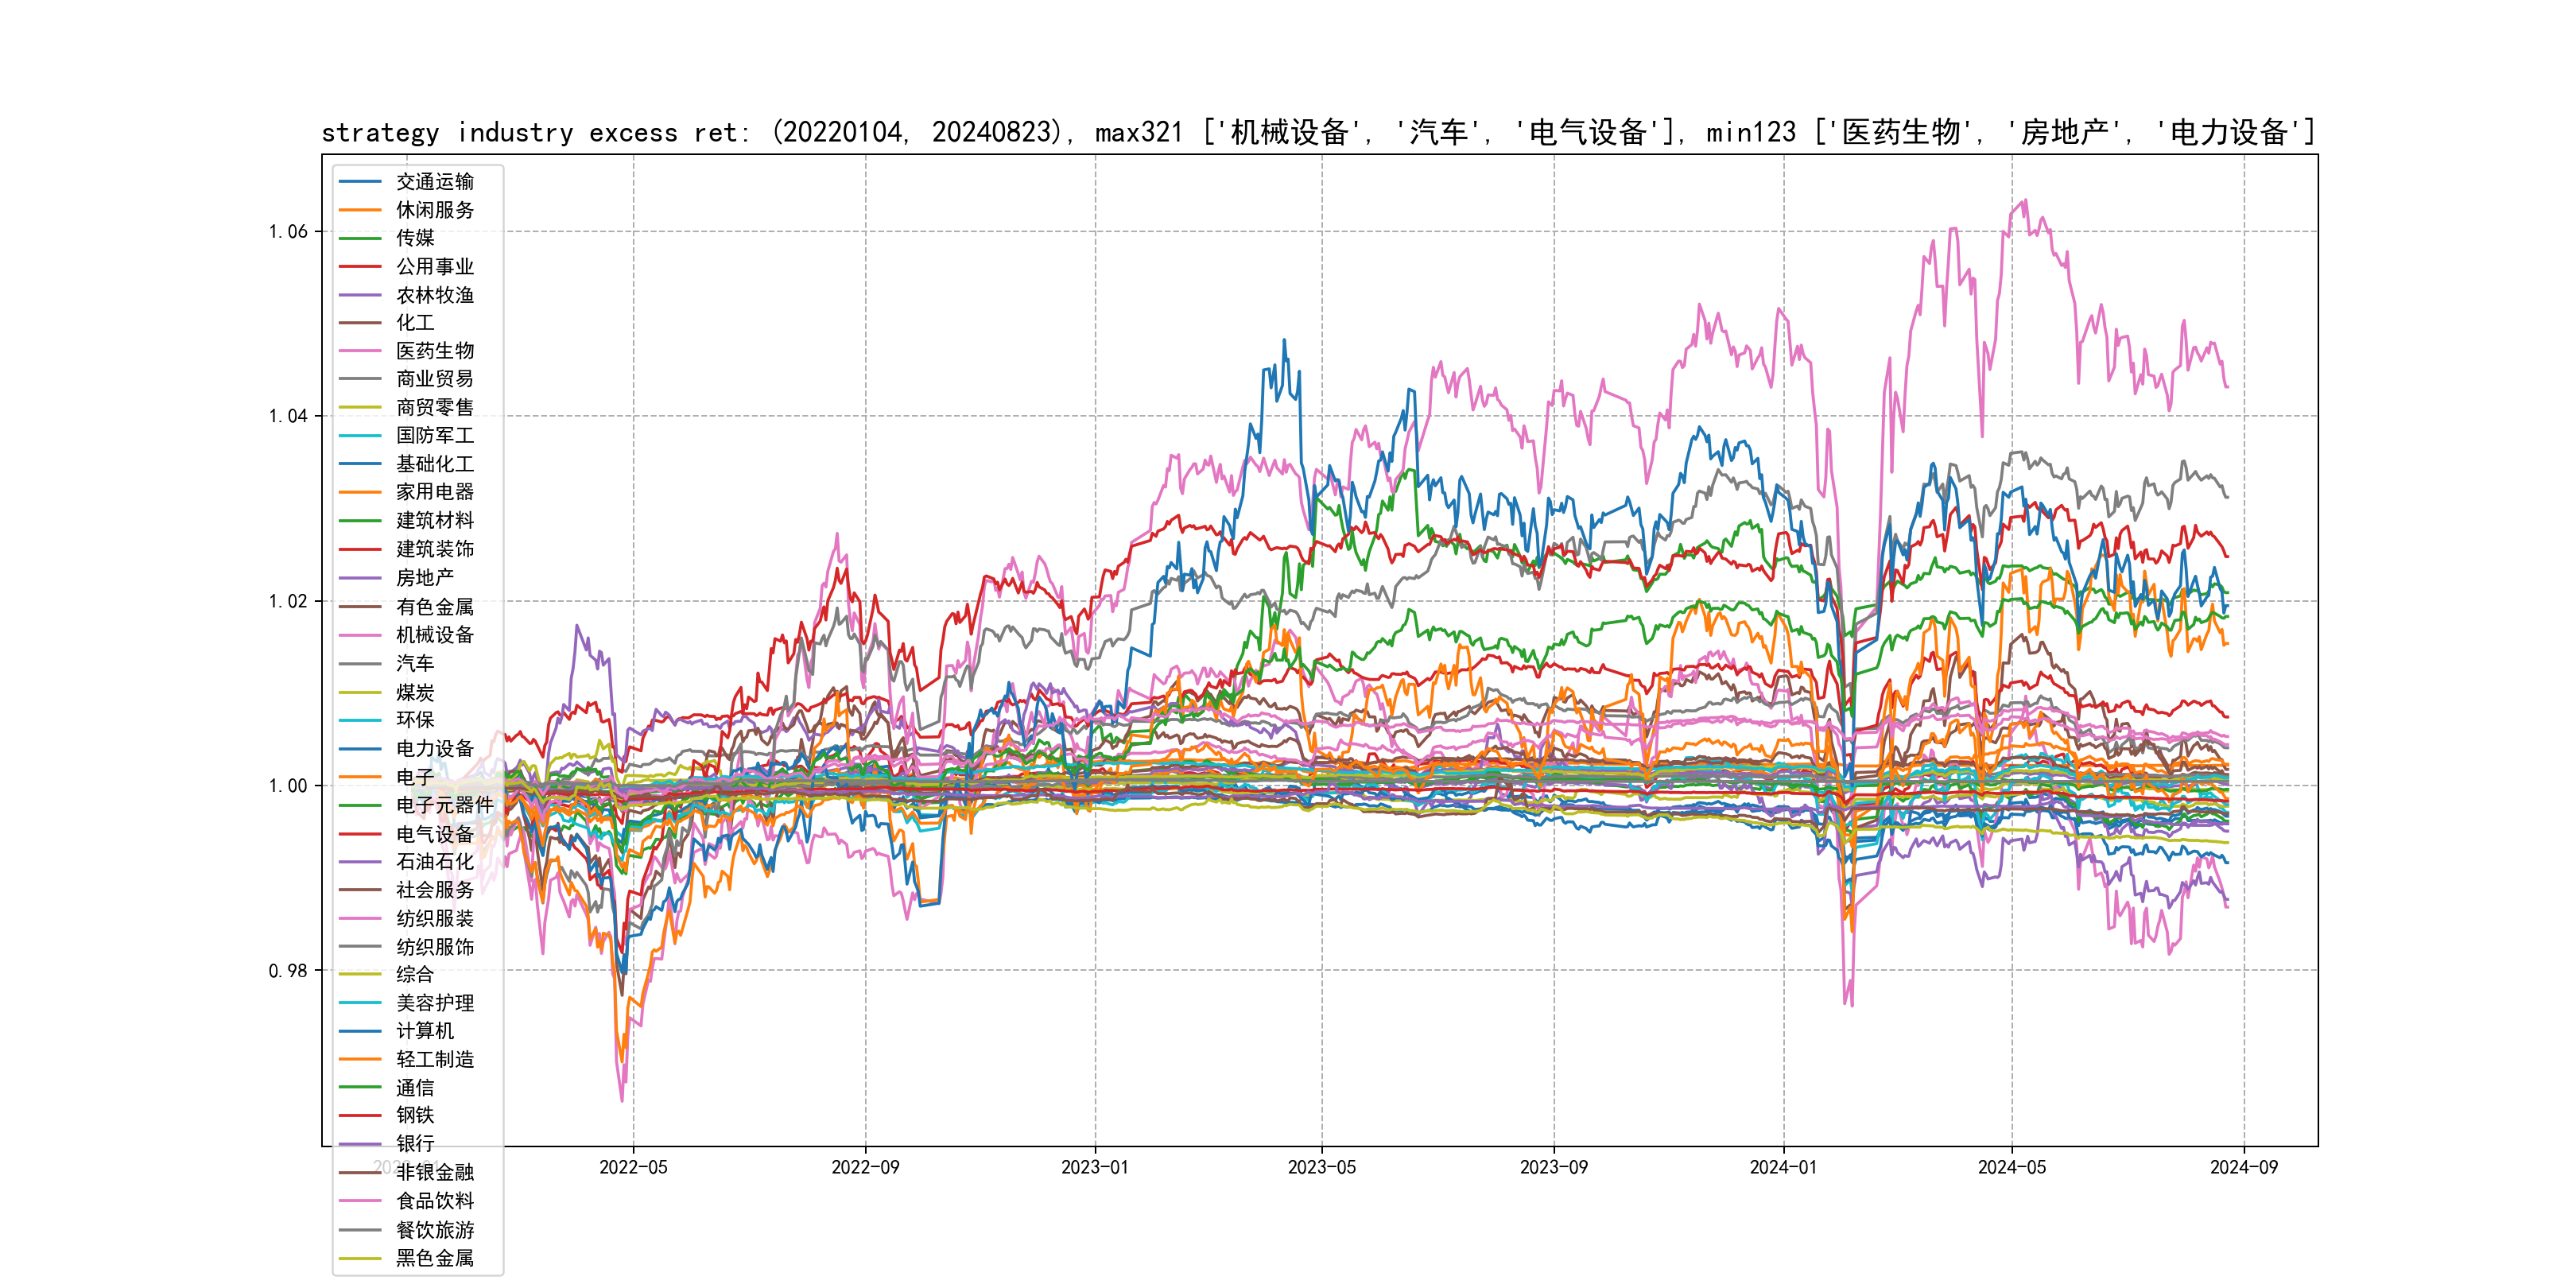The width and height of the screenshot is (2576, 1288).
Task: Click the 计算机 legend entry
Action: pyautogui.click(x=424, y=1031)
